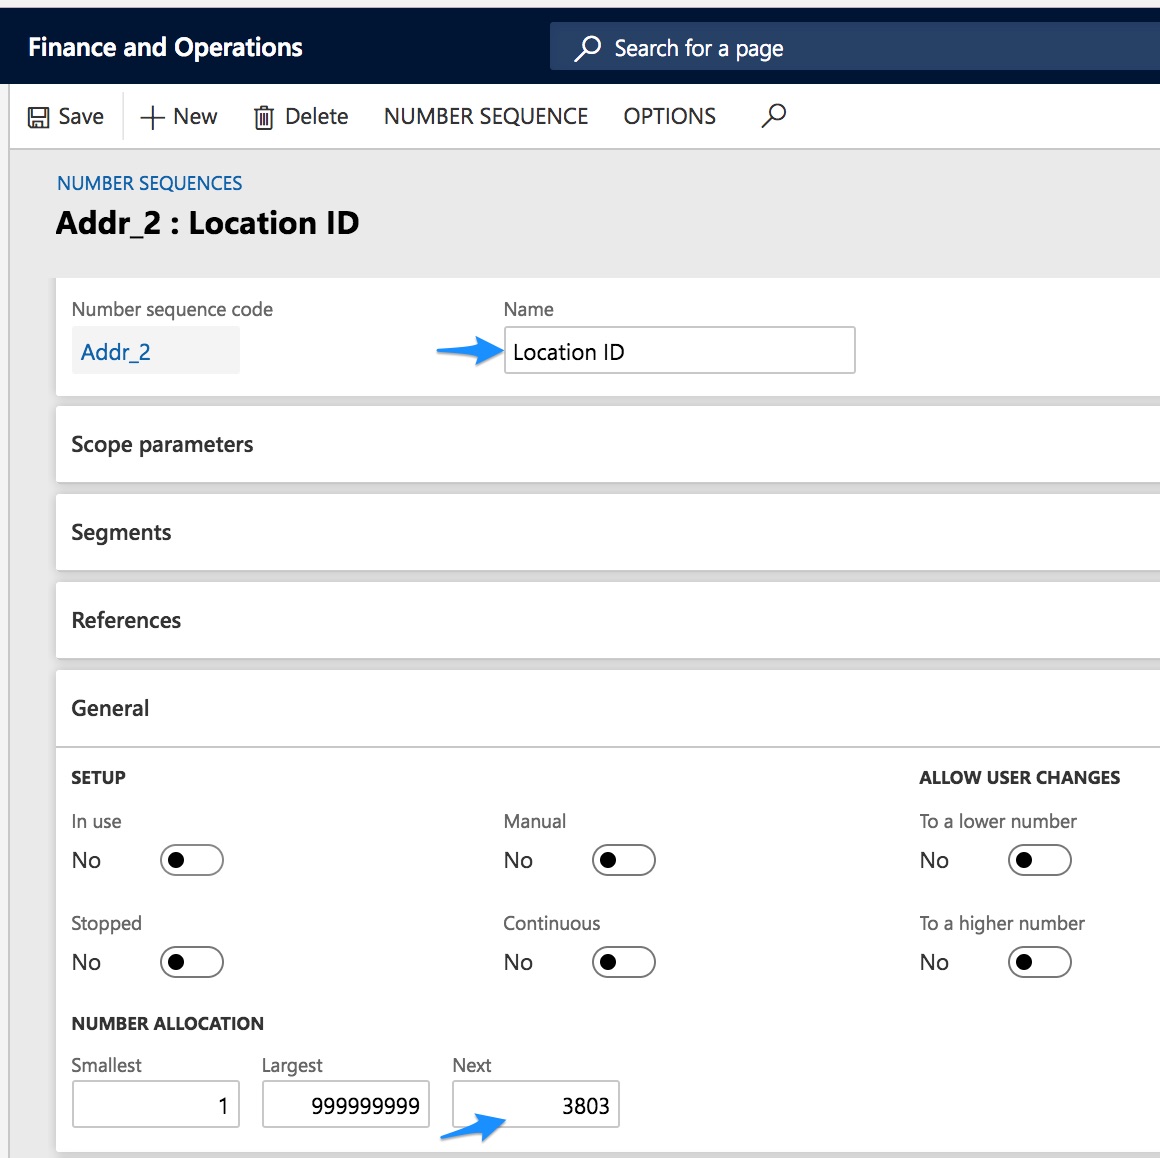Click the SETUP heading
The image size is (1160, 1158).
(x=98, y=778)
